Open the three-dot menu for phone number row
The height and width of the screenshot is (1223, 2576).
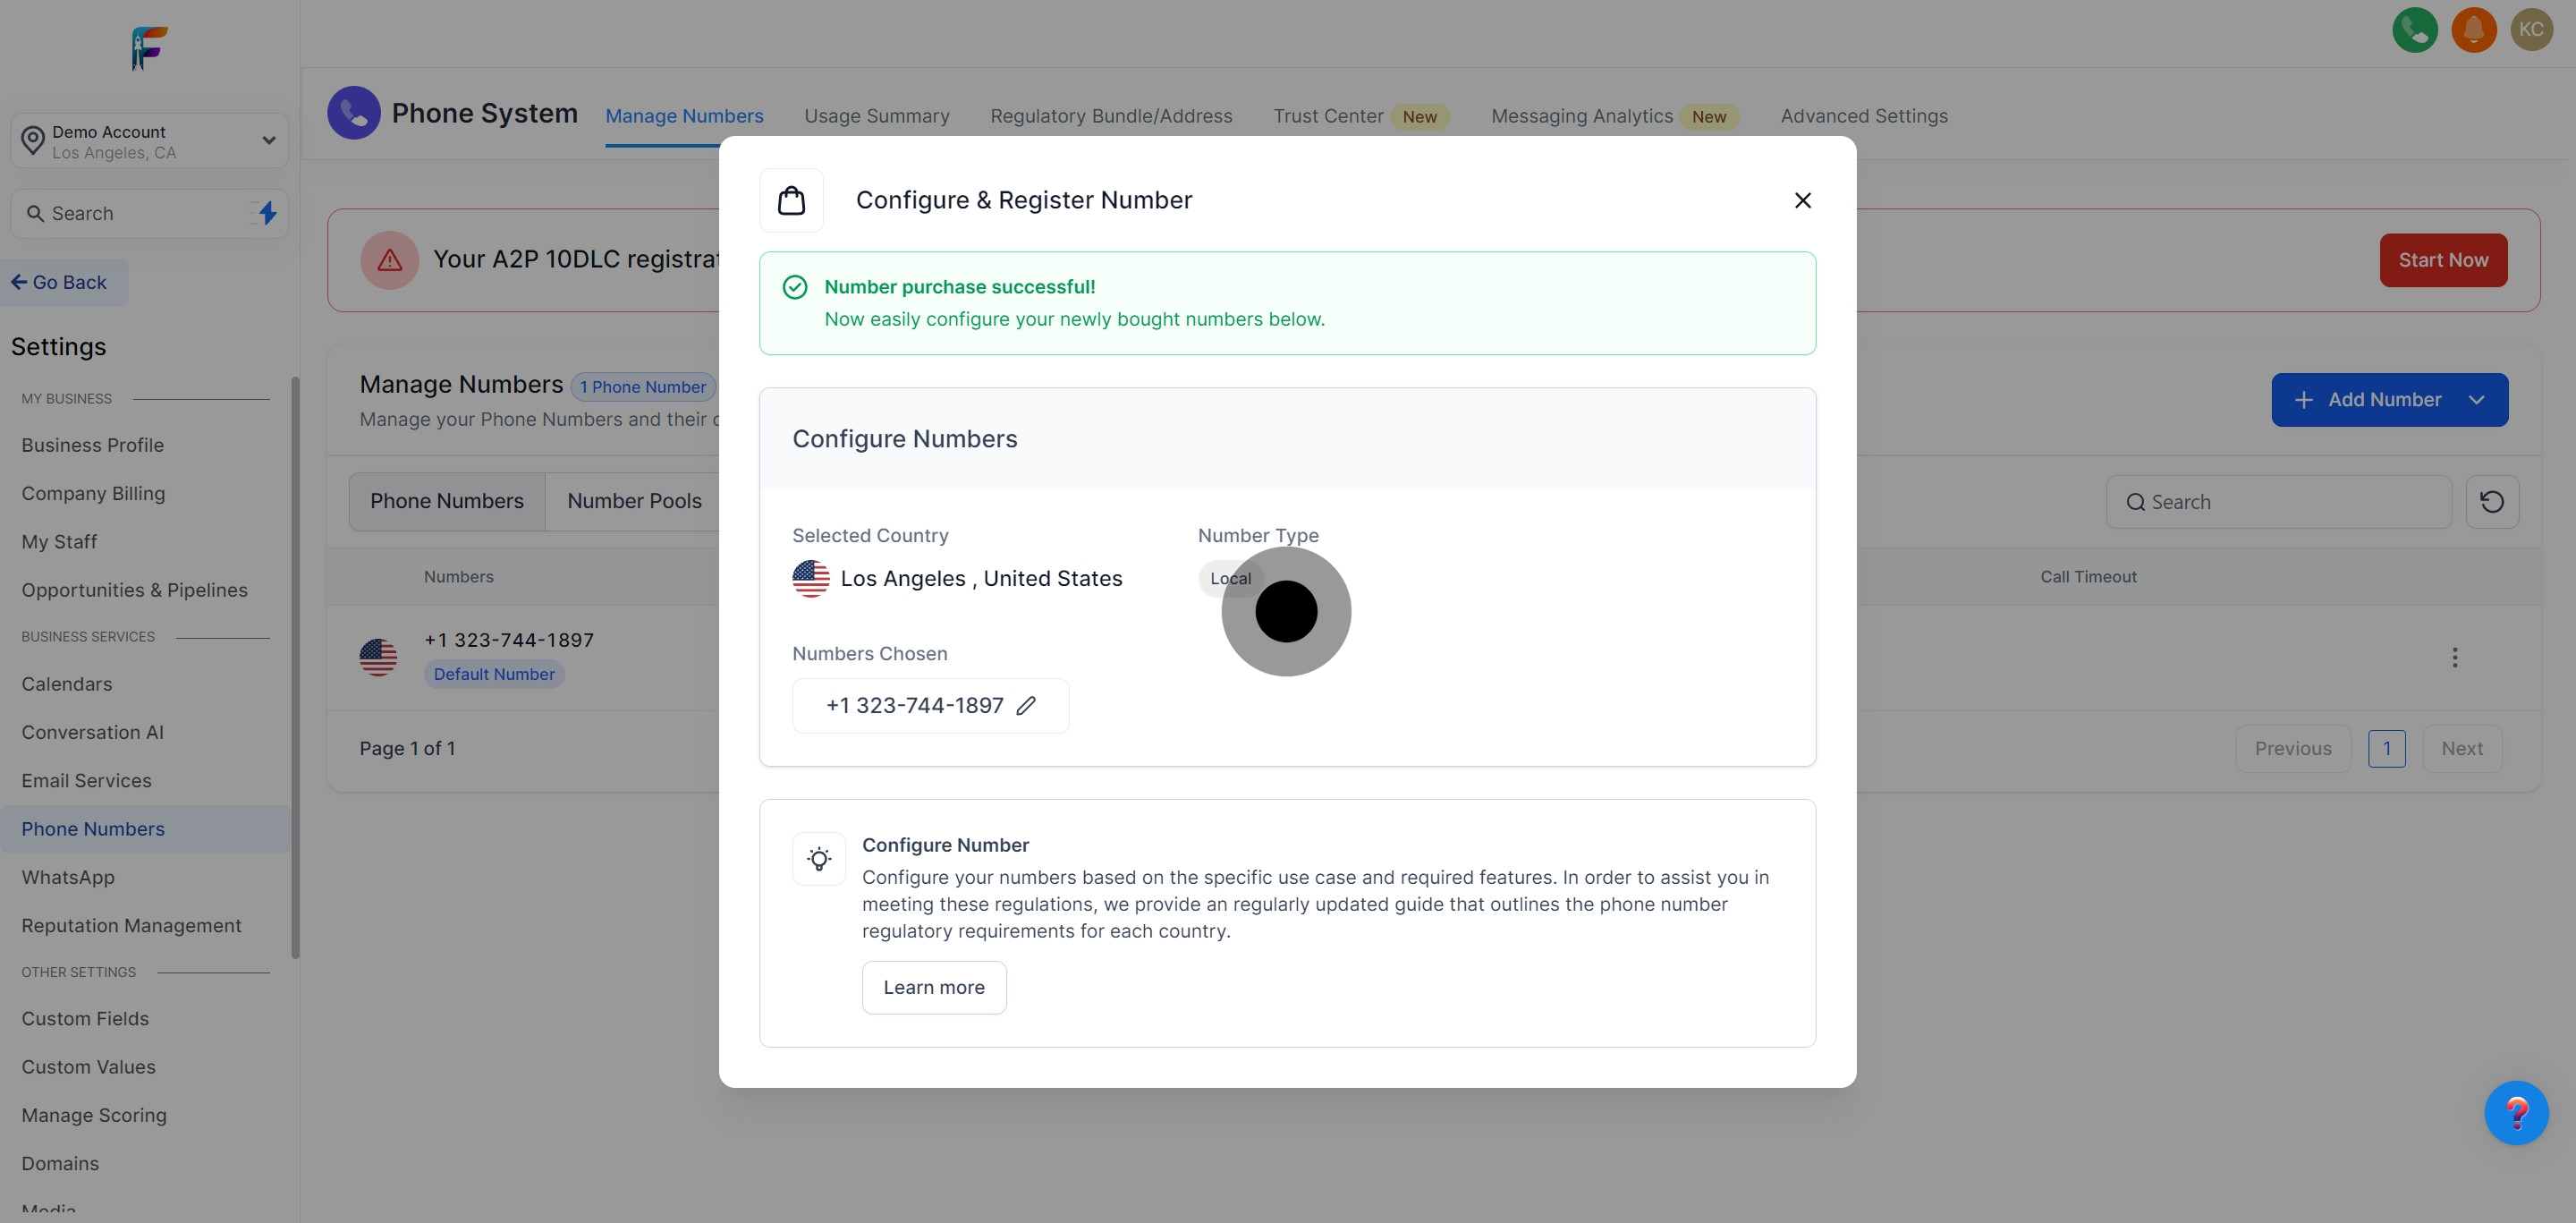pyautogui.click(x=2454, y=657)
